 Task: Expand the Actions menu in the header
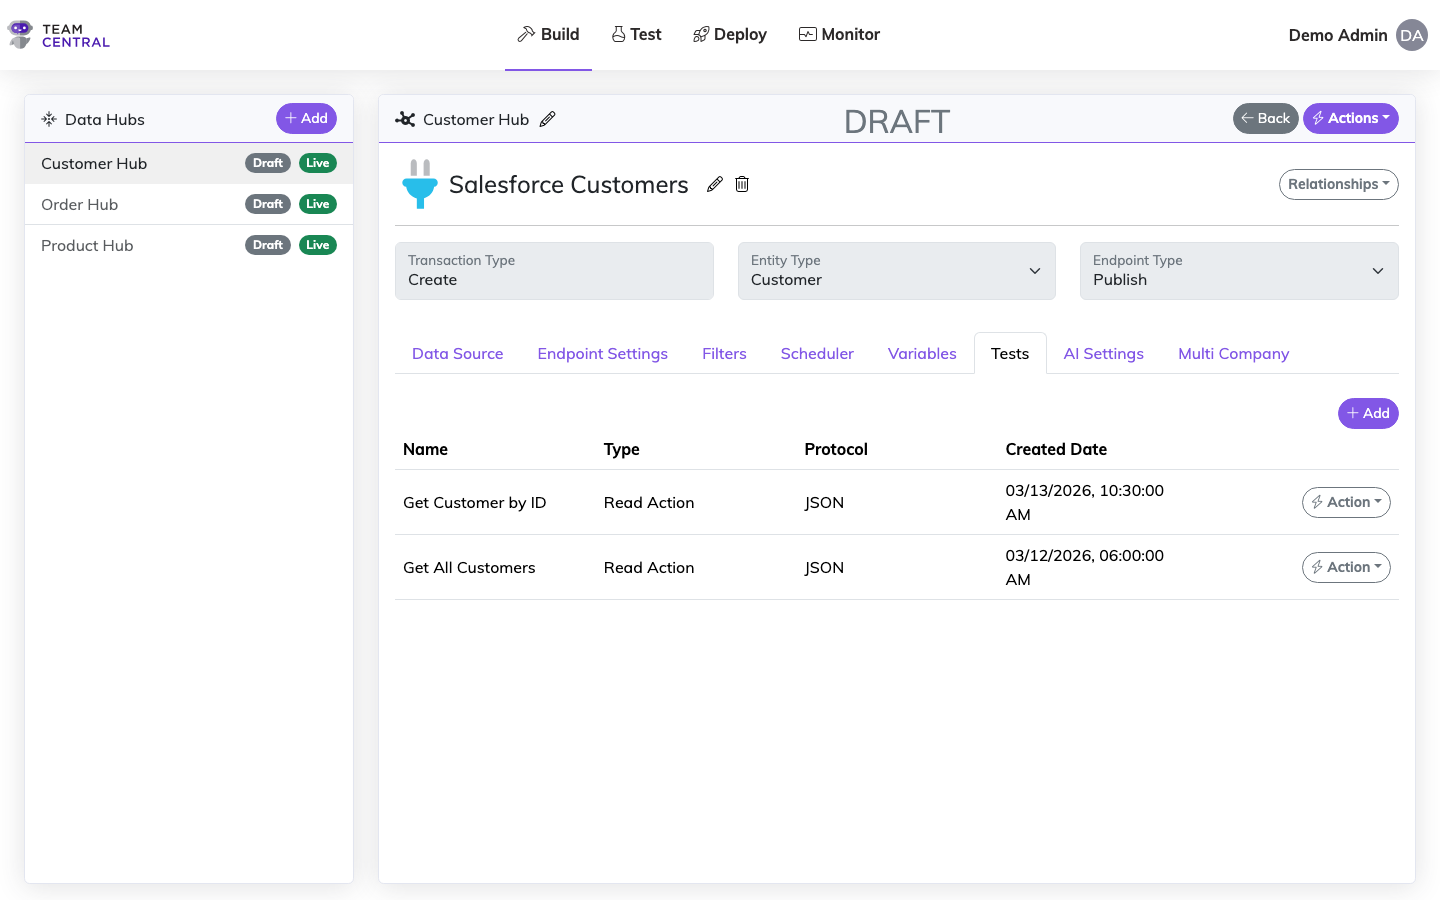tap(1351, 118)
